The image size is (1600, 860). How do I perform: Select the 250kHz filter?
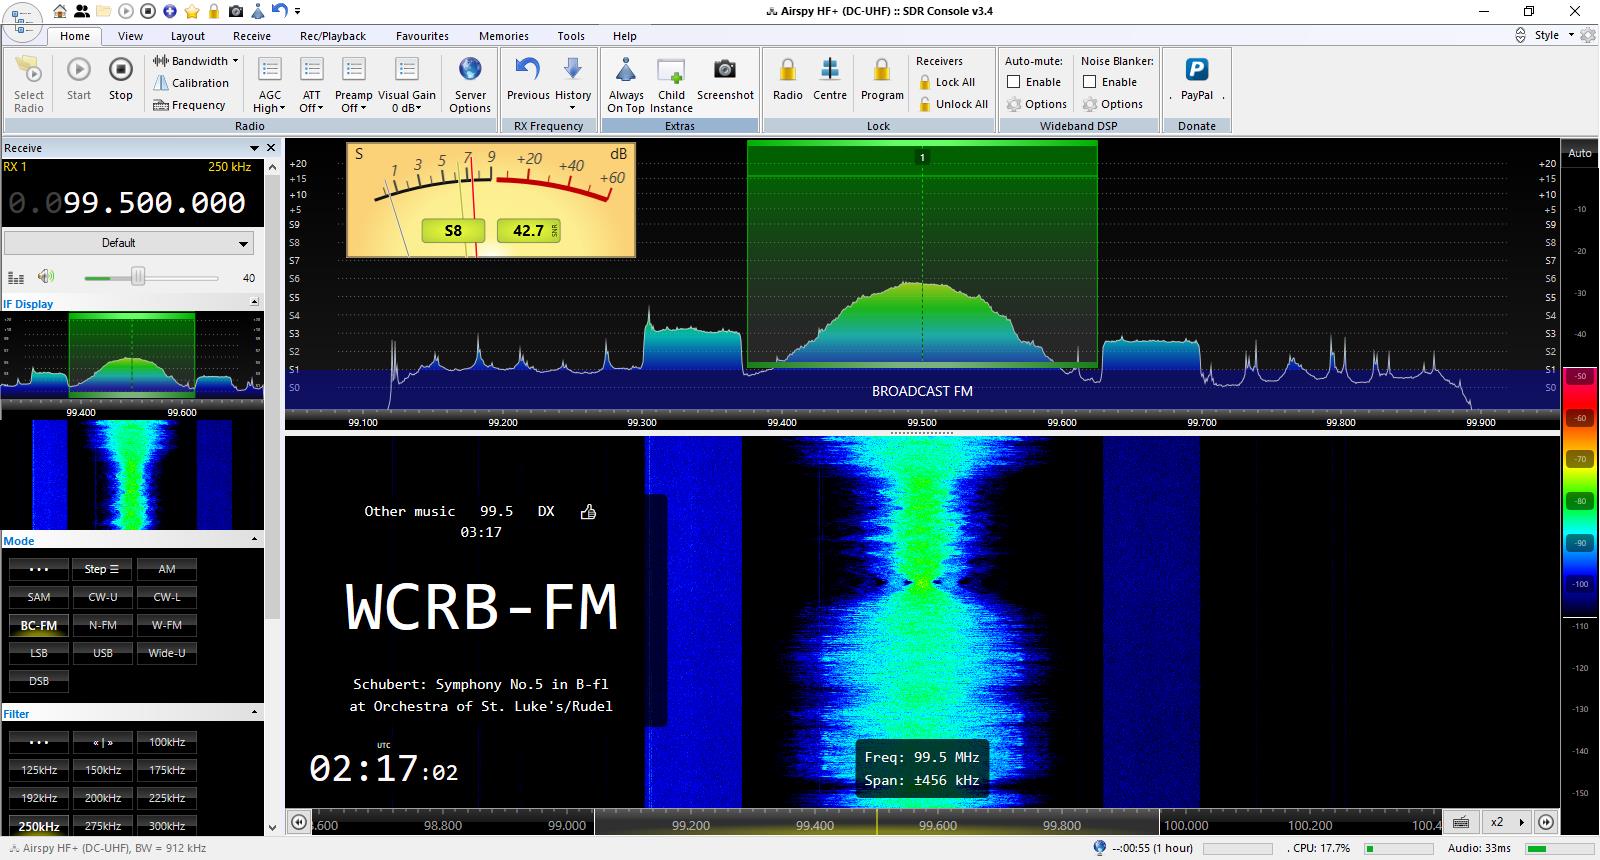pyautogui.click(x=39, y=826)
